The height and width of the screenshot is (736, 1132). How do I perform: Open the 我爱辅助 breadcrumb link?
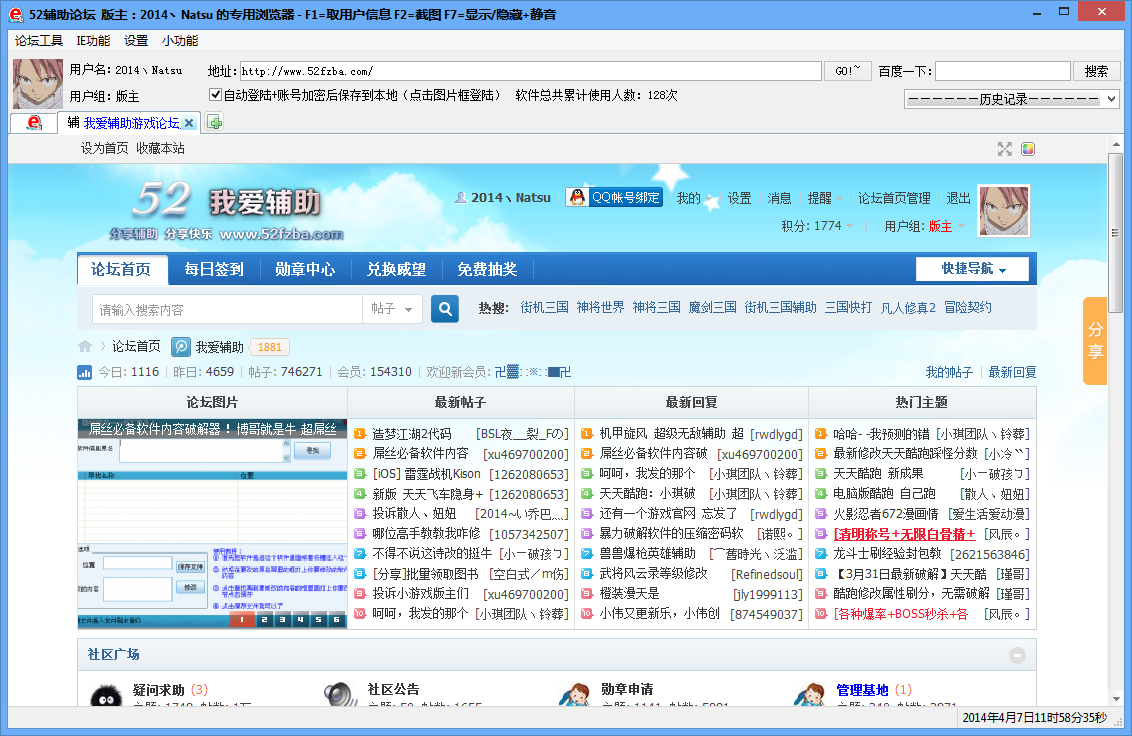click(x=219, y=347)
